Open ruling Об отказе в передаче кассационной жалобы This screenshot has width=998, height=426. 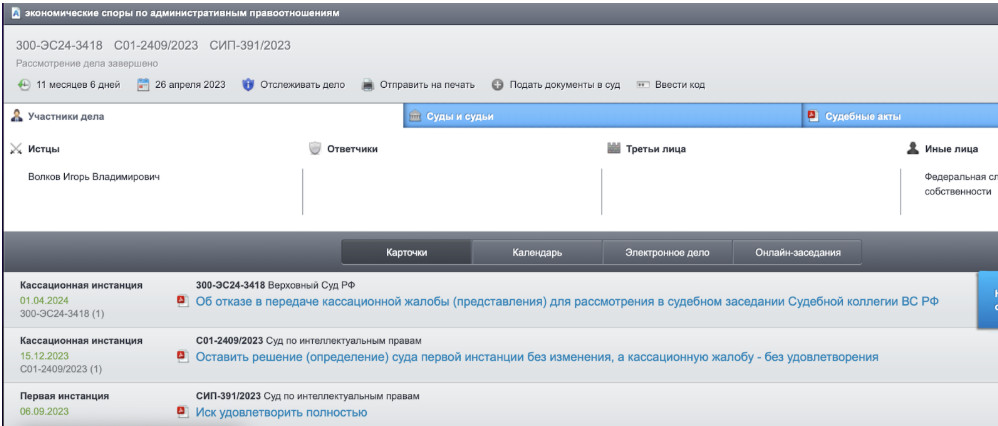566,301
